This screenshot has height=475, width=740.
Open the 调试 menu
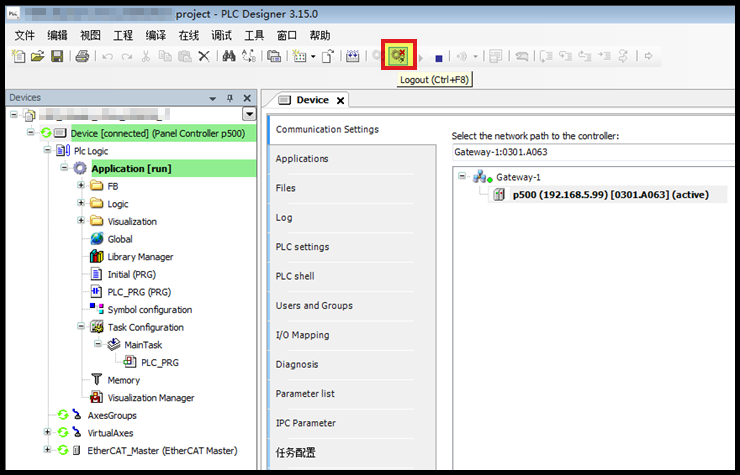tap(221, 35)
